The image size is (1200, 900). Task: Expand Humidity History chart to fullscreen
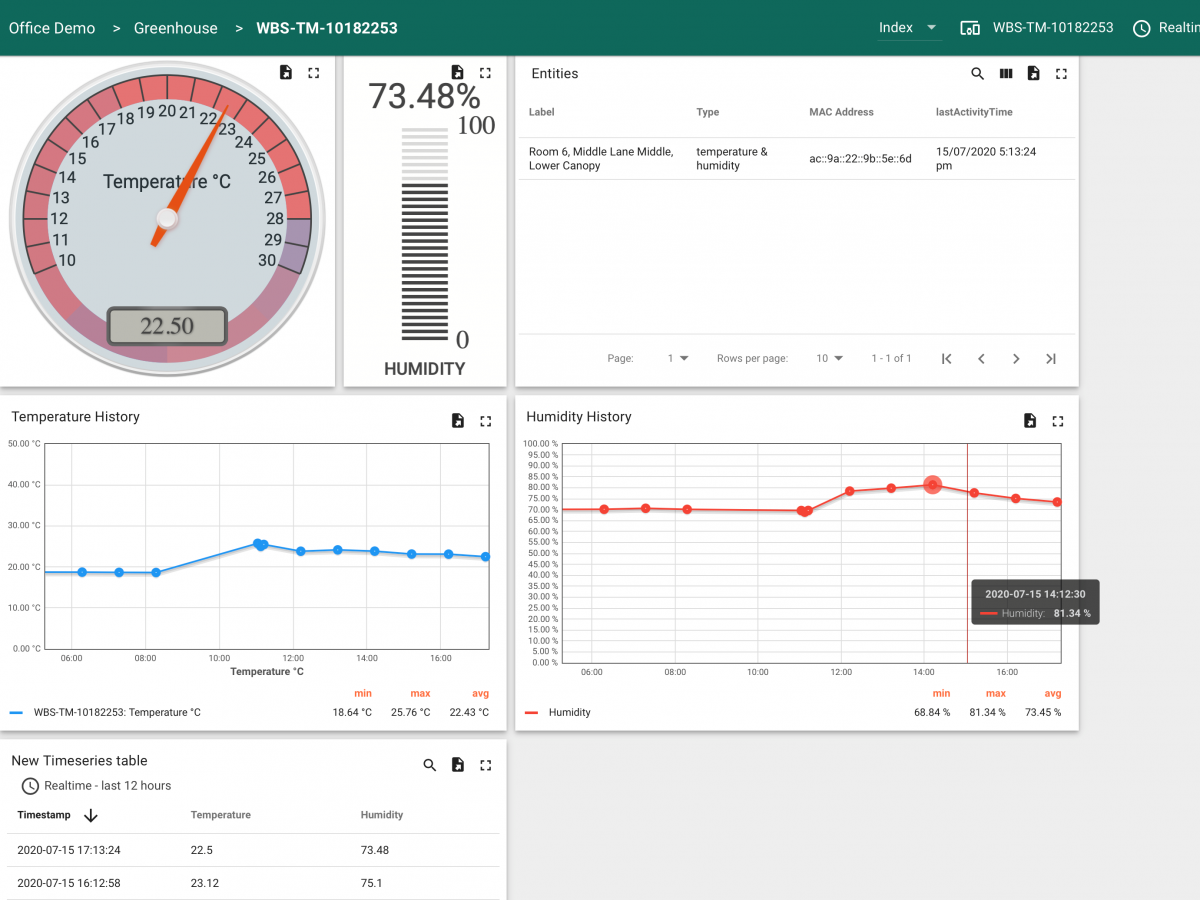point(1058,421)
